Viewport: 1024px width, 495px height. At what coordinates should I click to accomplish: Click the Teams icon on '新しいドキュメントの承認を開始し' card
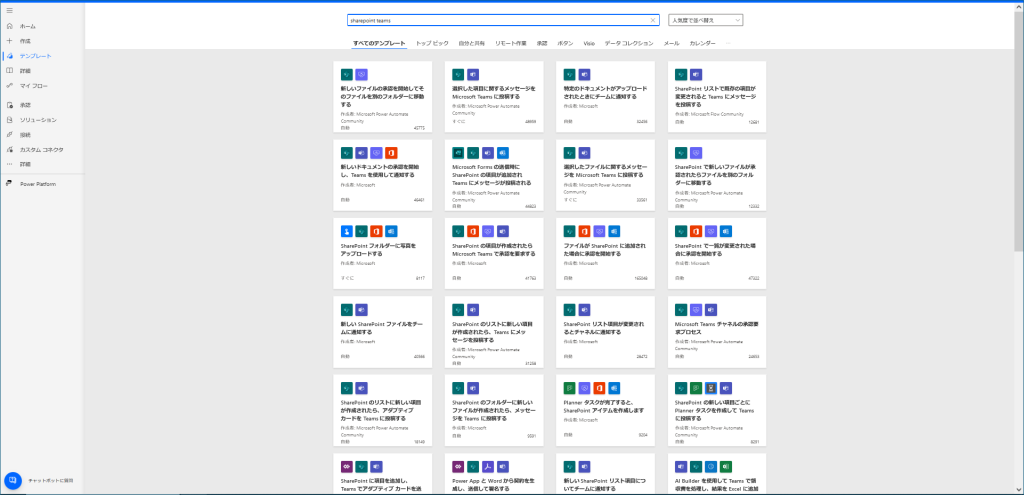coord(361,153)
